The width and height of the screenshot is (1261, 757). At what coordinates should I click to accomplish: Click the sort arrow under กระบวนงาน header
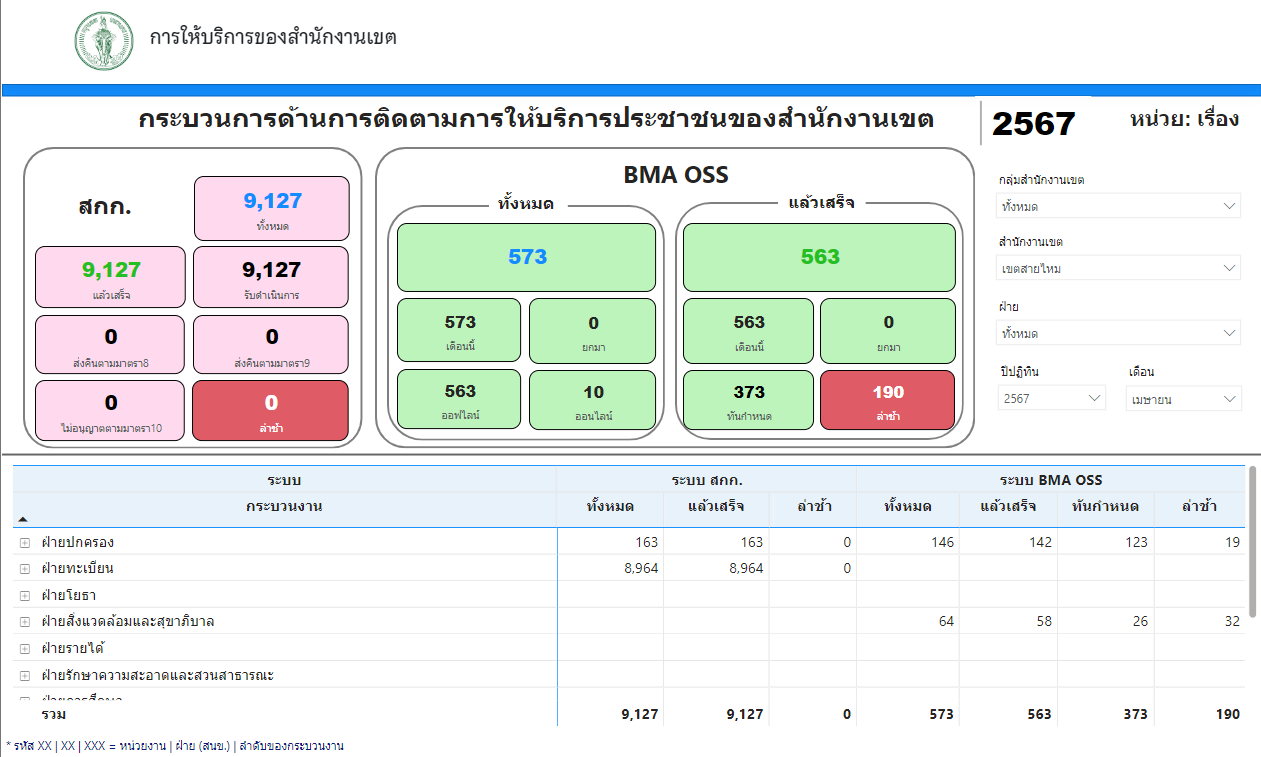pos(23,520)
